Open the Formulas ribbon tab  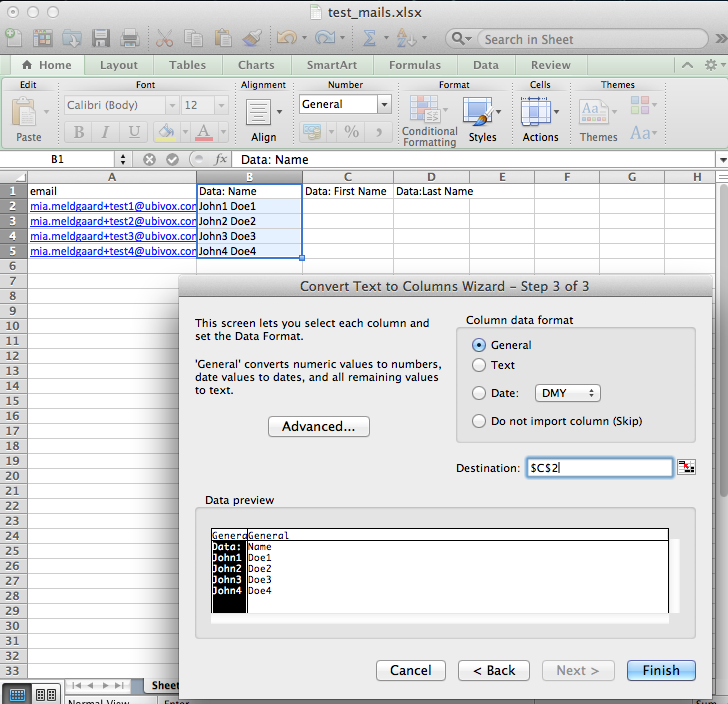[x=415, y=65]
